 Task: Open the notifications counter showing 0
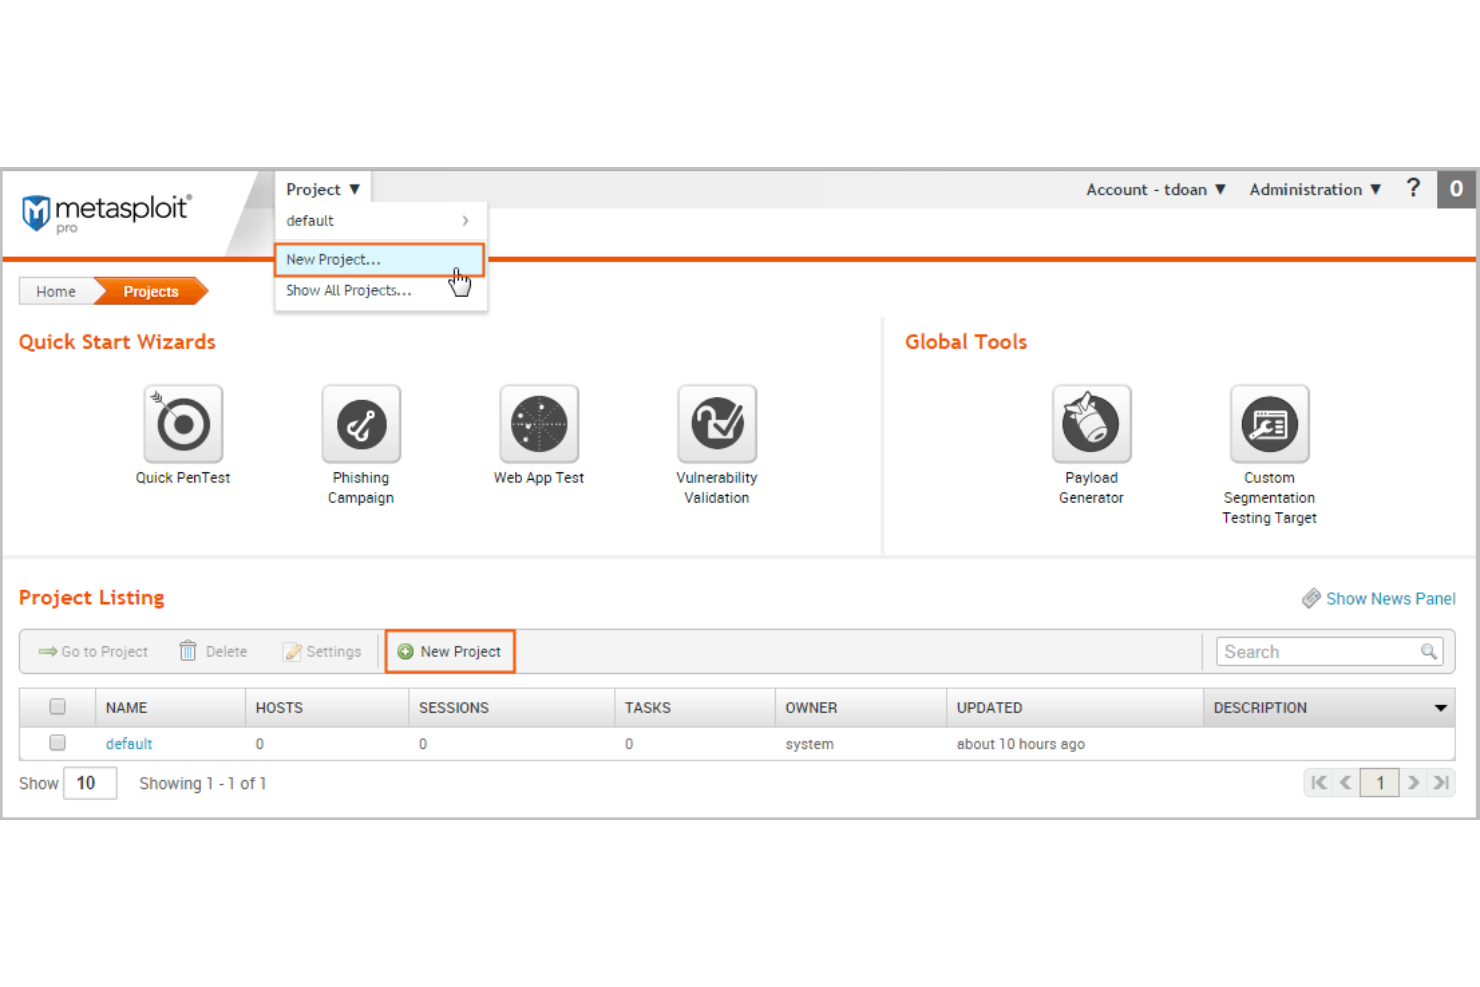[1456, 189]
